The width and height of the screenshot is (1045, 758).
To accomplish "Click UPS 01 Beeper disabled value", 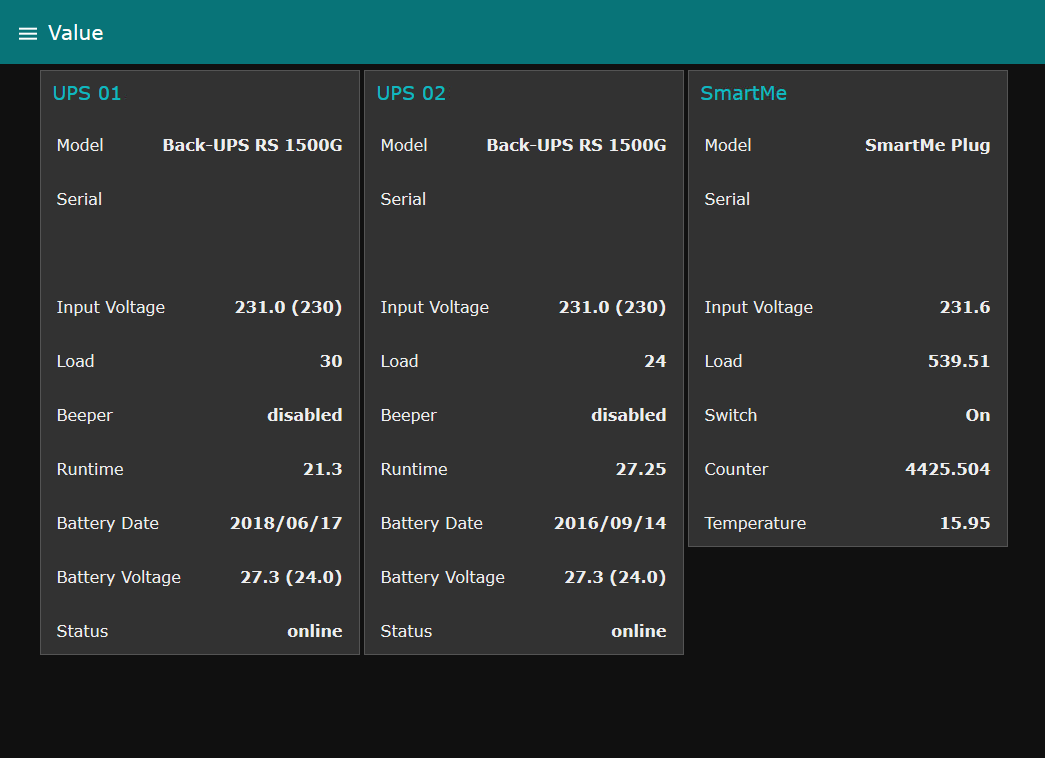I will (304, 415).
